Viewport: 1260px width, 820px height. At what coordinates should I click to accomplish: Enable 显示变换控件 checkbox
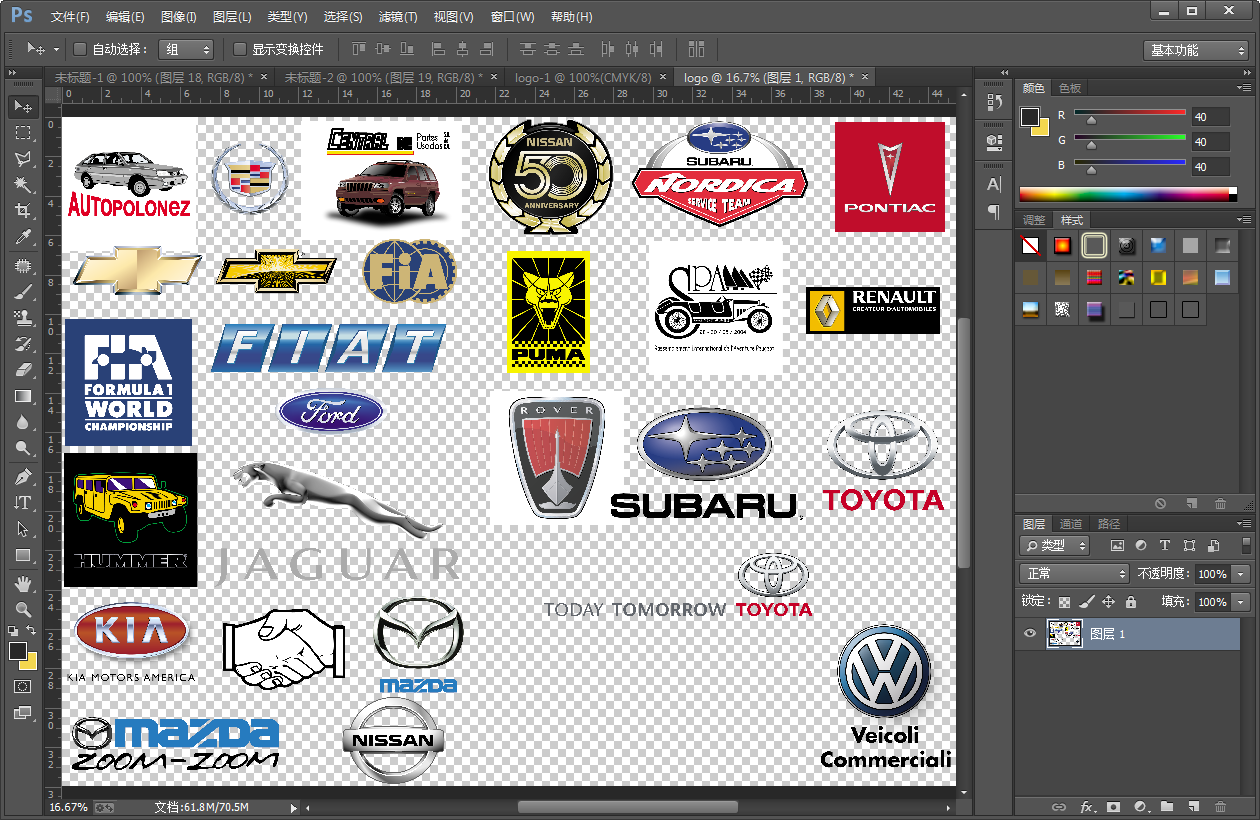coord(239,49)
